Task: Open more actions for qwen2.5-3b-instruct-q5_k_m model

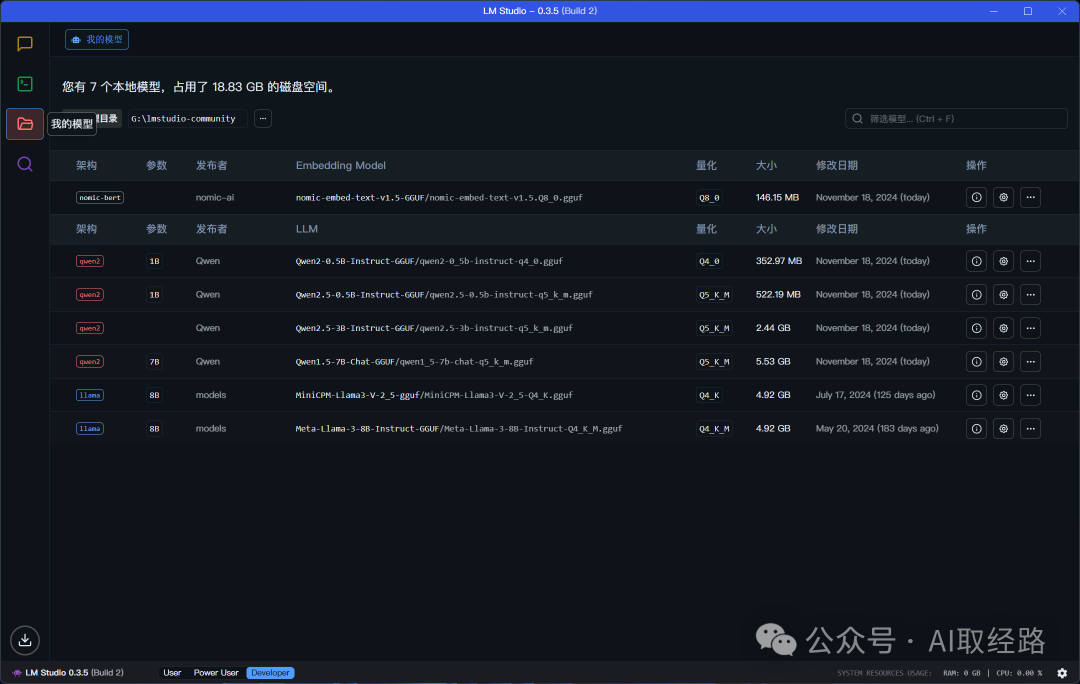Action: tap(1030, 329)
